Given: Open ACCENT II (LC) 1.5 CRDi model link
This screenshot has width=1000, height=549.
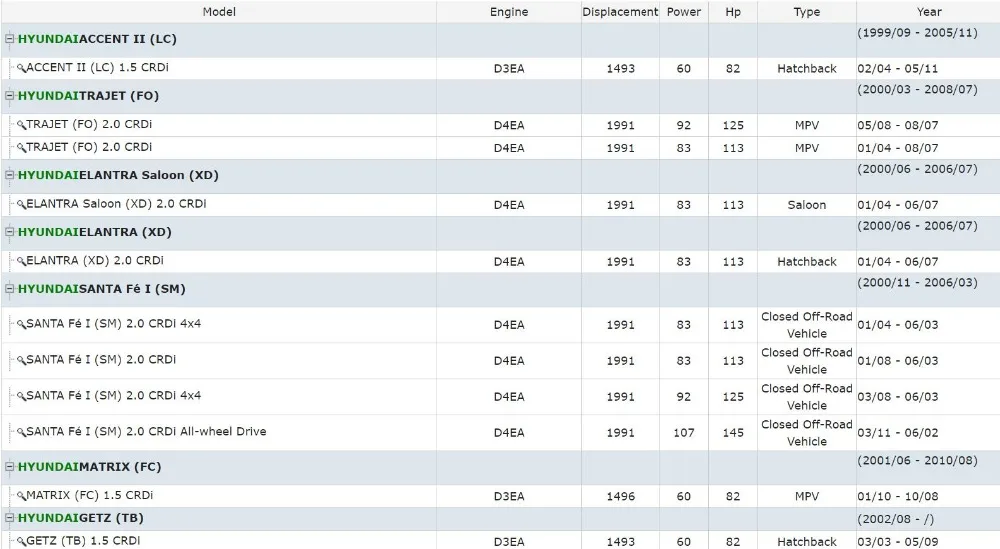Looking at the screenshot, I should pos(97,68).
